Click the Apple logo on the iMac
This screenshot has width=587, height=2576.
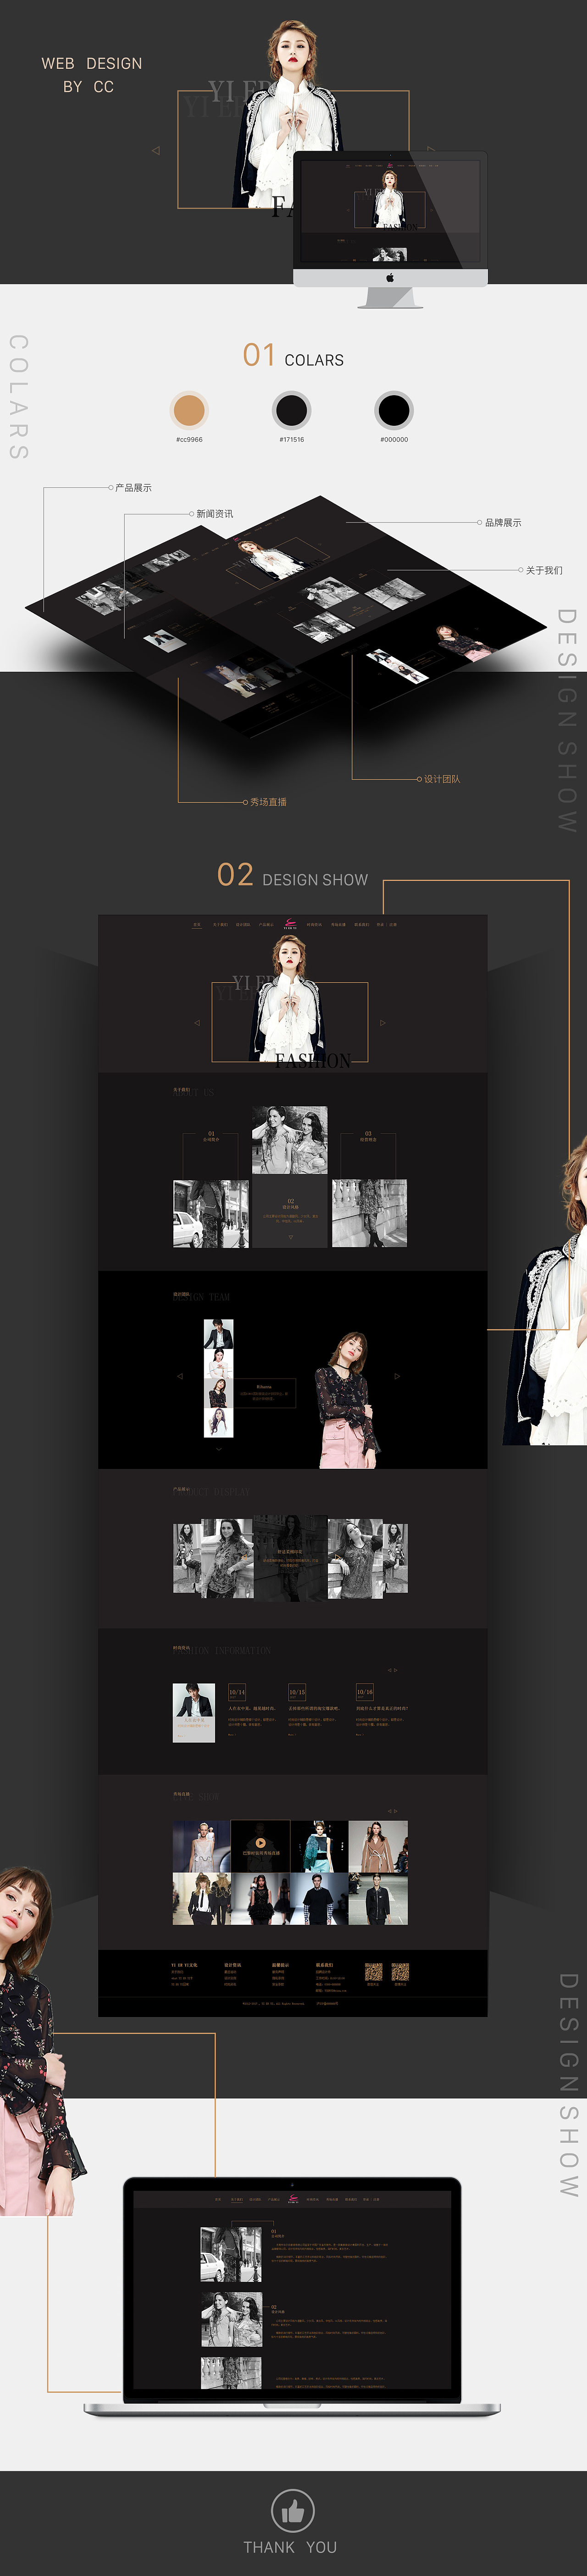[x=390, y=278]
